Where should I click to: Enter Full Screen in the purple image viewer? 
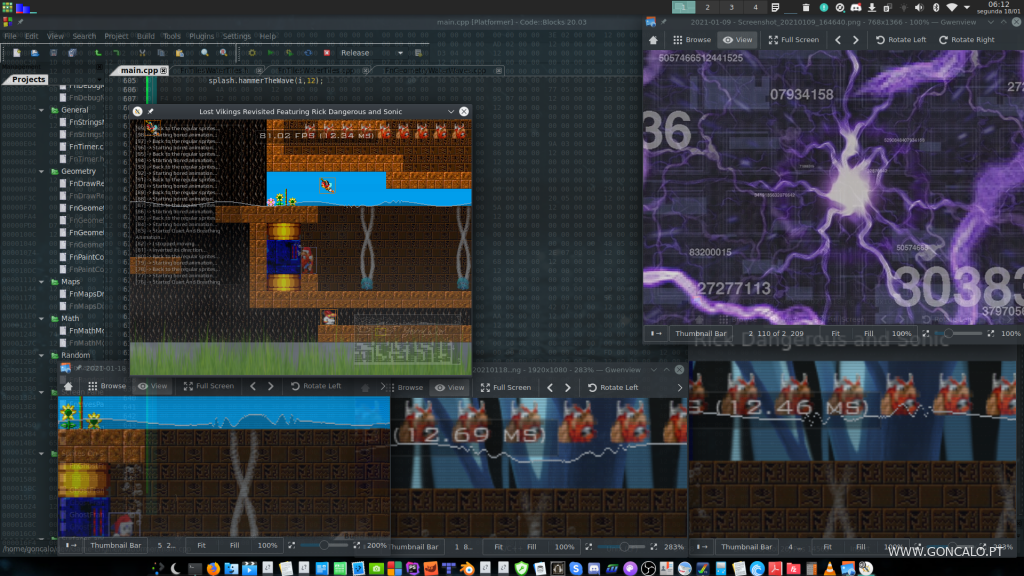click(x=793, y=40)
